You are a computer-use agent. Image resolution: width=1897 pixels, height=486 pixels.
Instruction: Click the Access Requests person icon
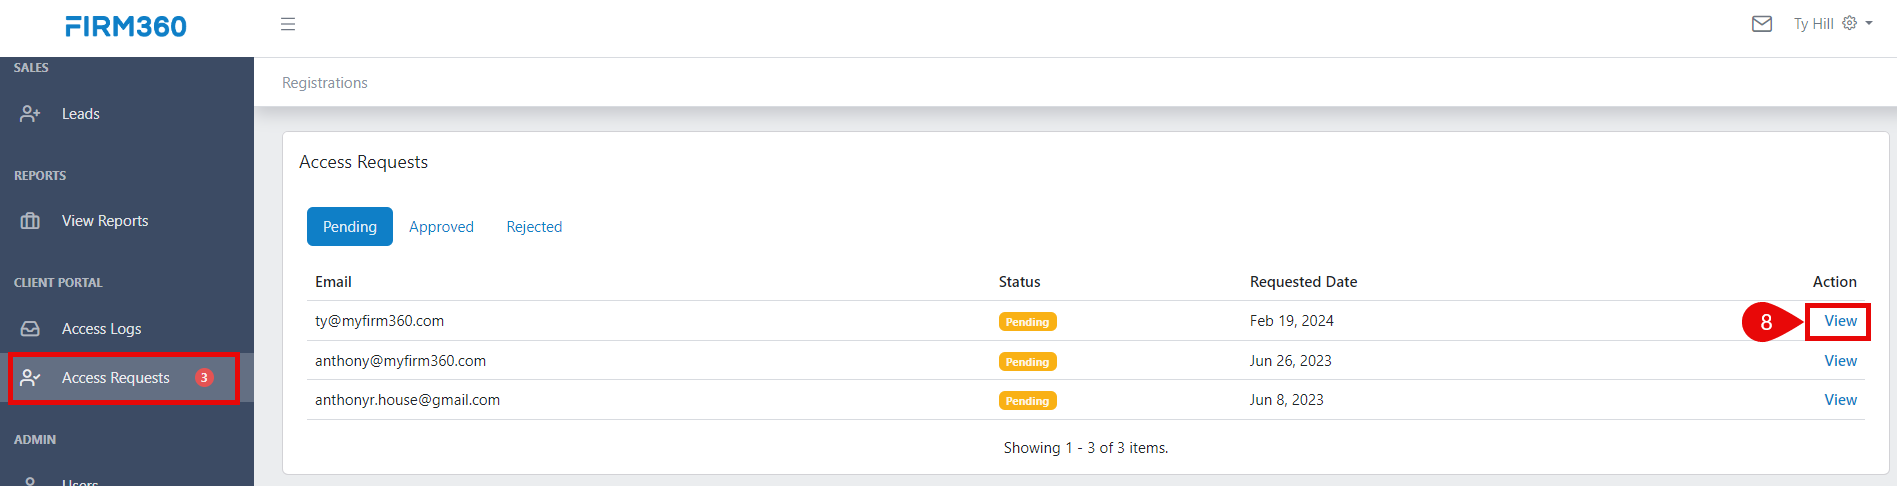(30, 378)
